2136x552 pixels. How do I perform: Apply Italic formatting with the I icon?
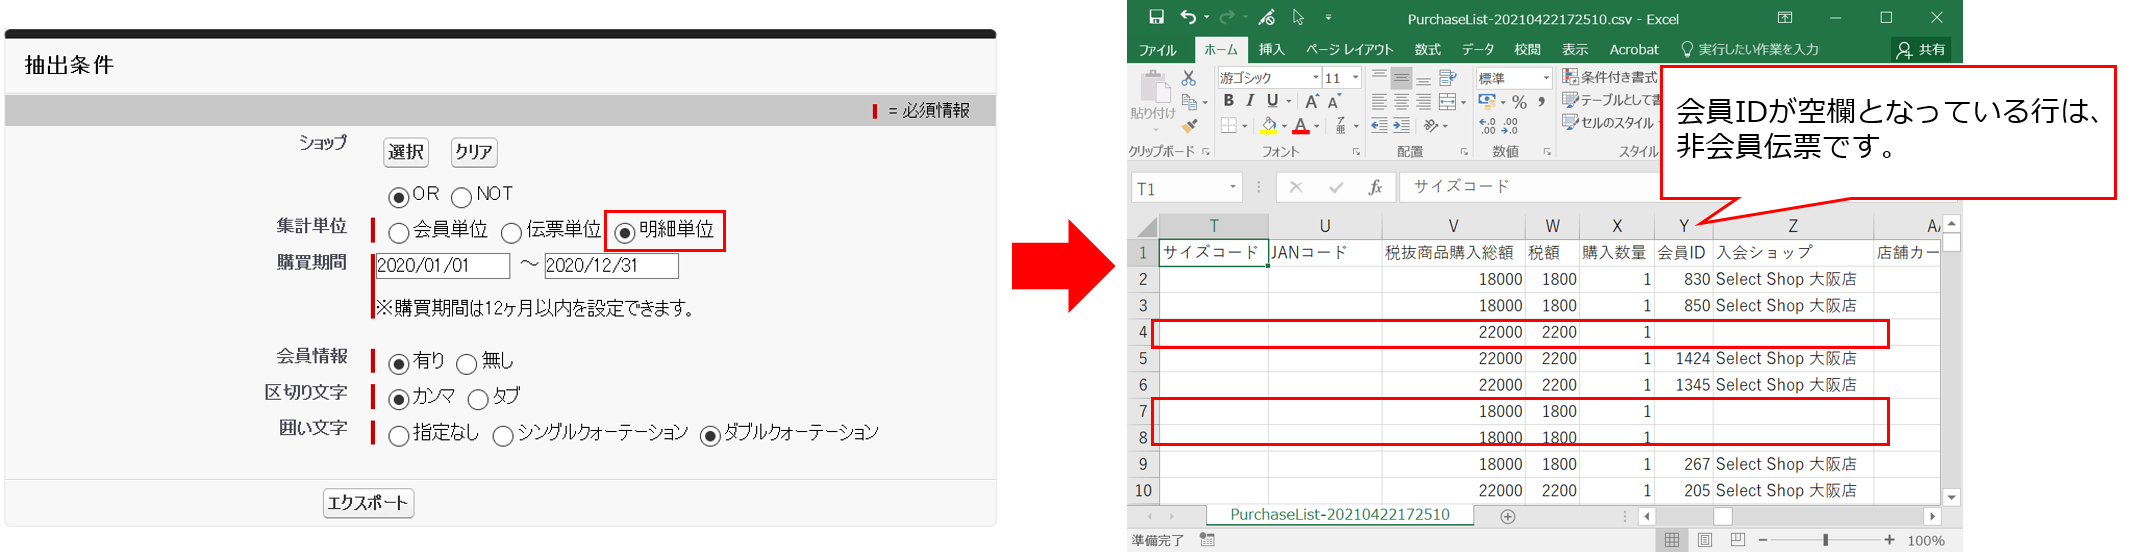click(1250, 101)
